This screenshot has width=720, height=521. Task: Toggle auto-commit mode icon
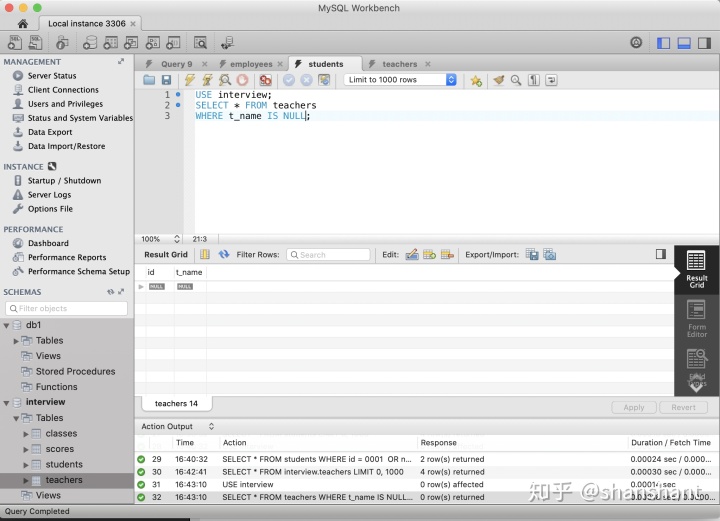[x=324, y=80]
